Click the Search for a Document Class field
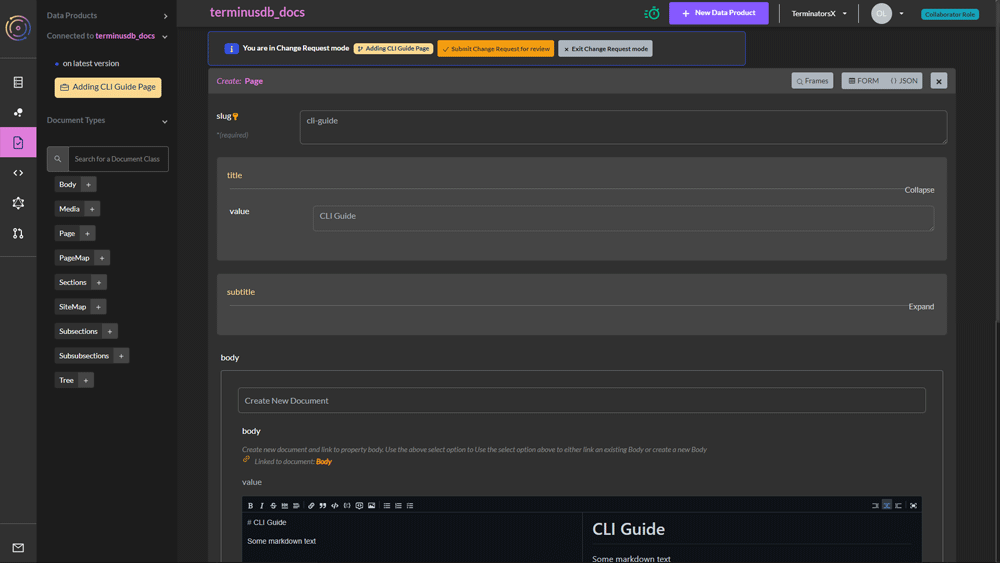 [x=118, y=159]
